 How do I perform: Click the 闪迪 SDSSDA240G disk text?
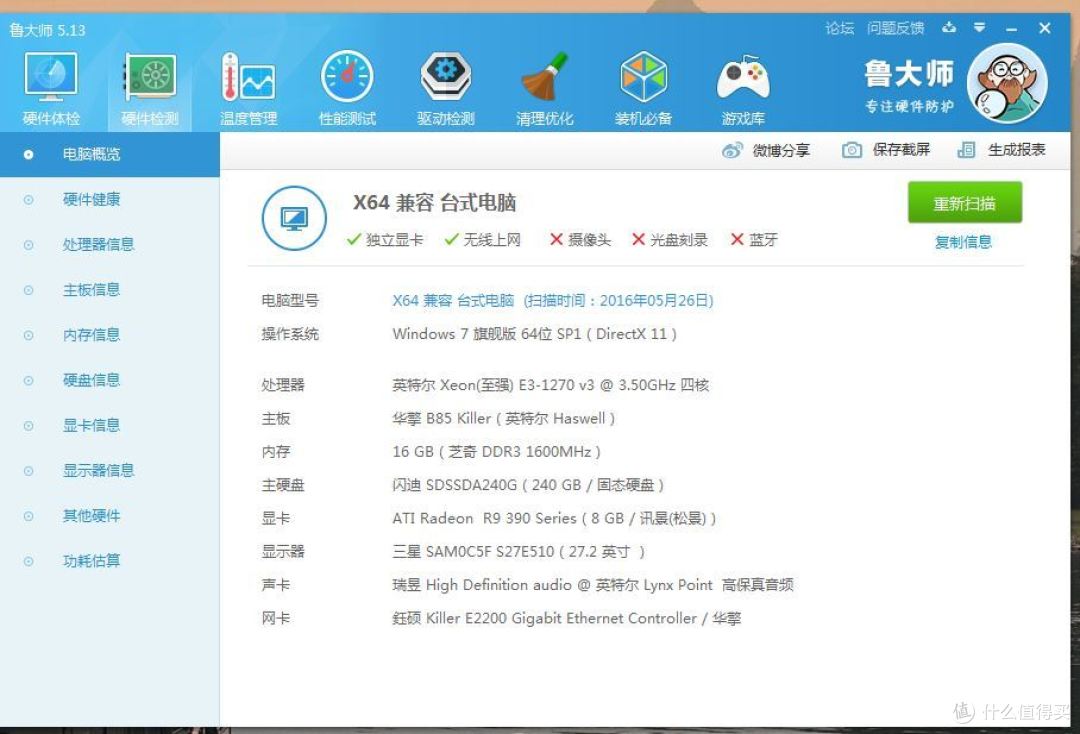pyautogui.click(x=528, y=485)
